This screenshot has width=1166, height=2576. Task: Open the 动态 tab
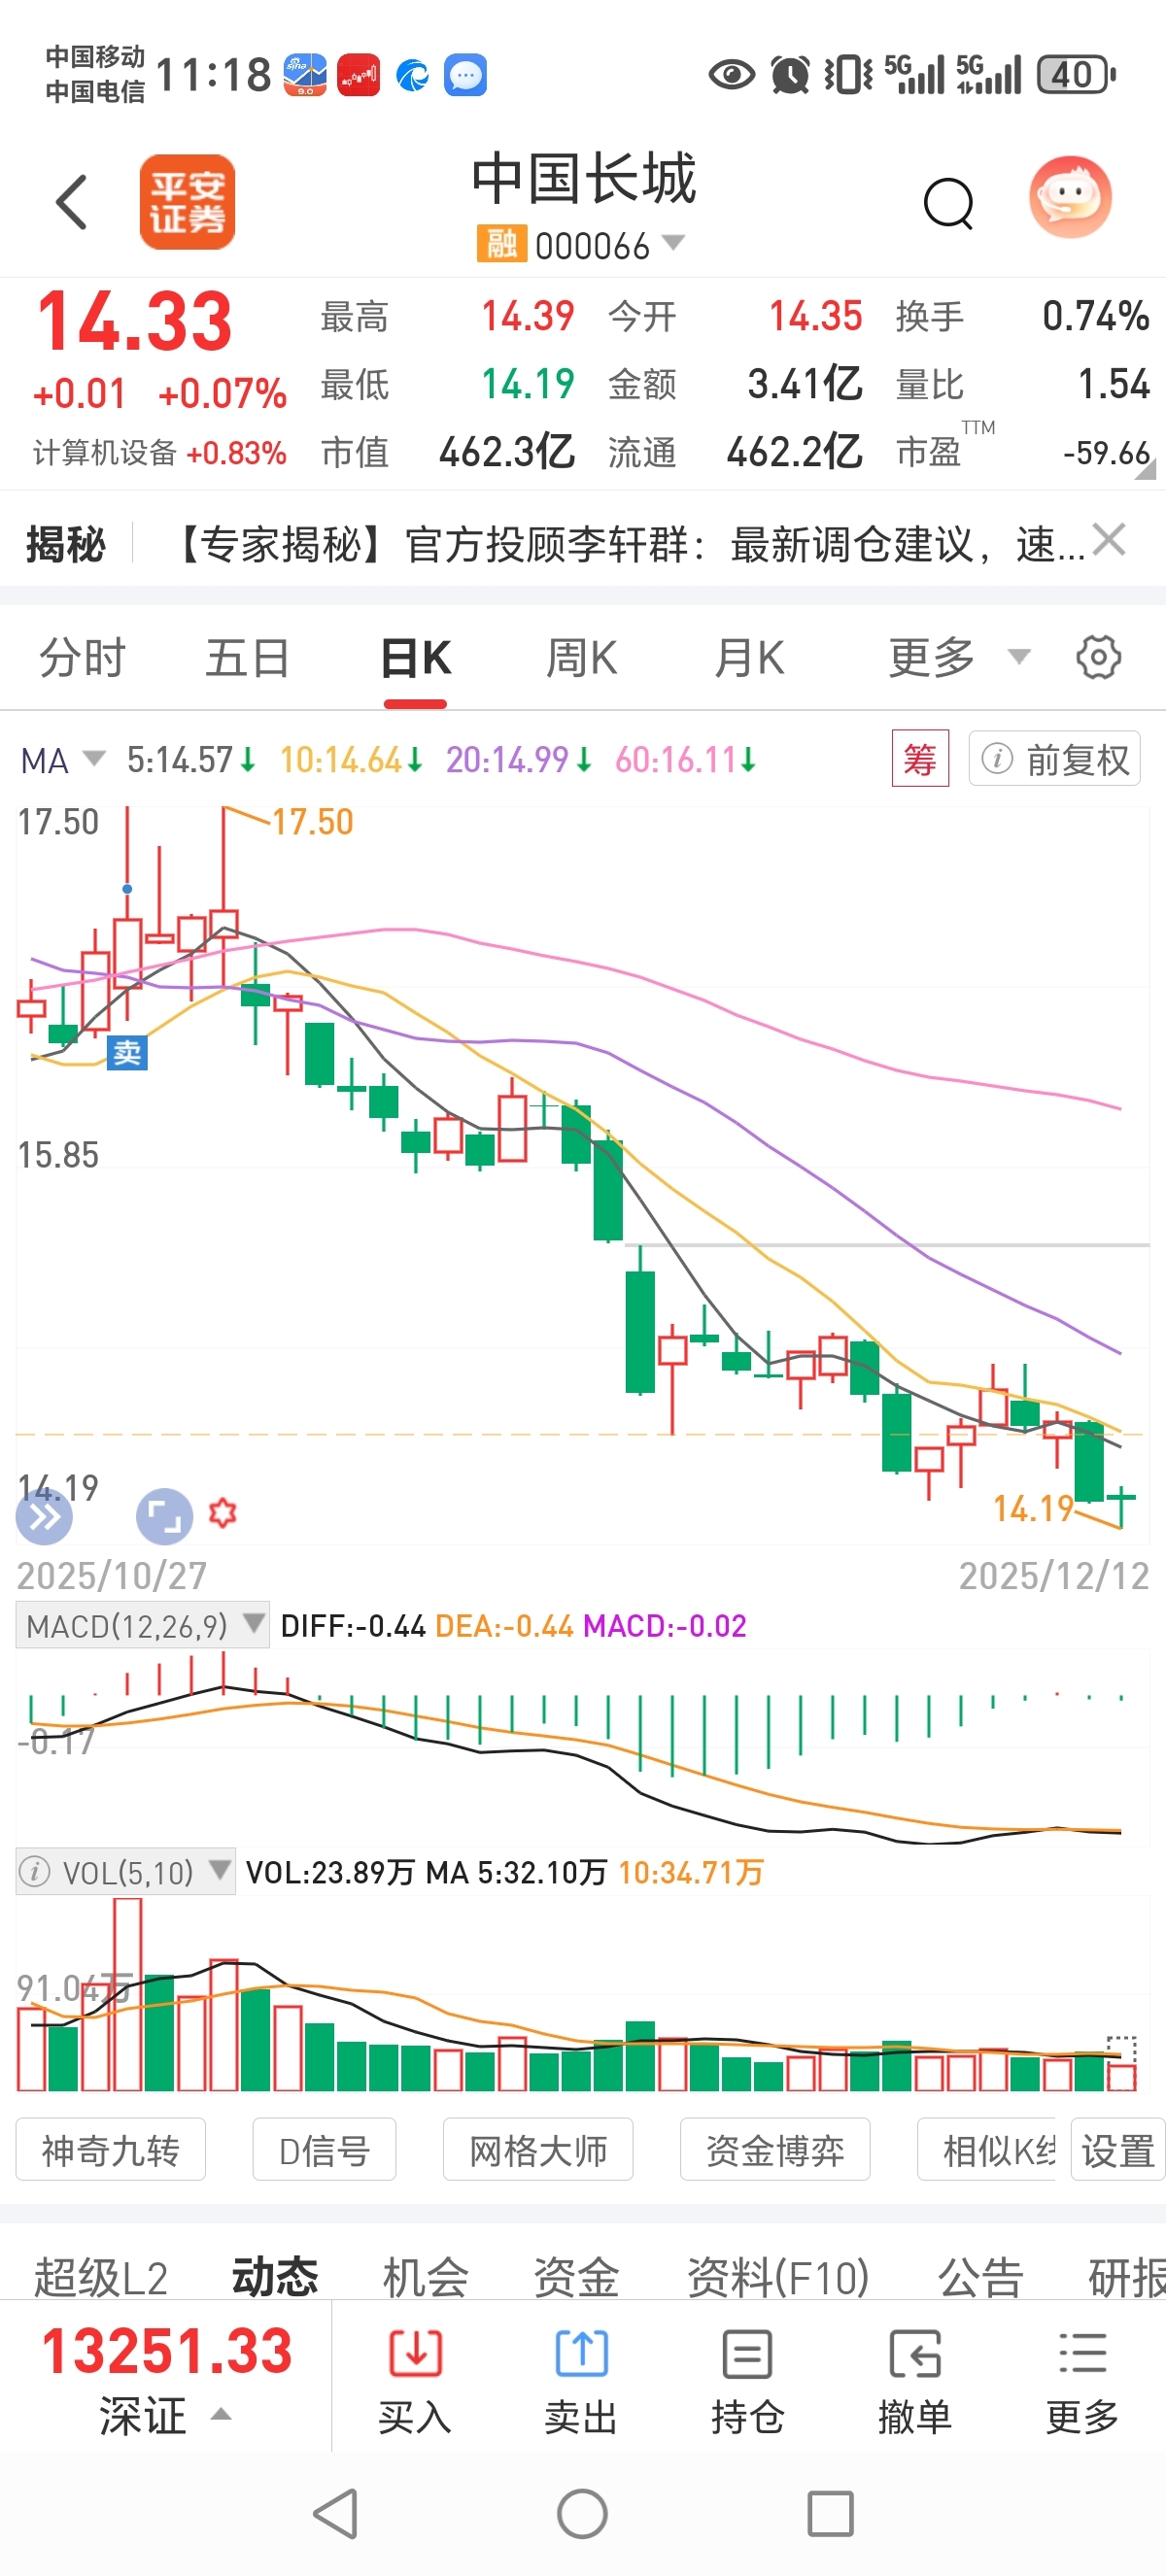pyautogui.click(x=275, y=2277)
